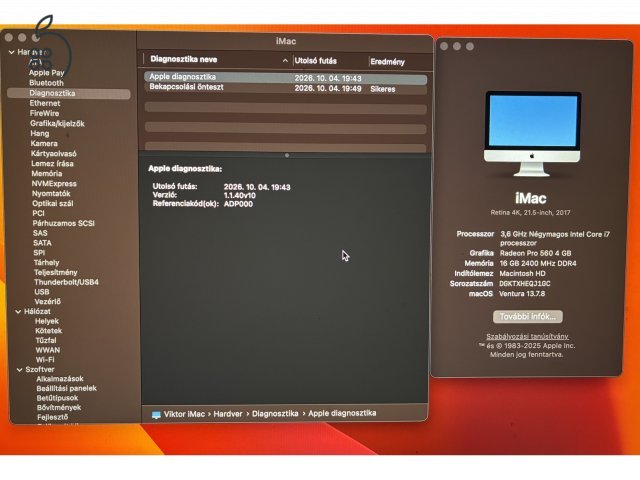
Task: Select Bluetooth in the sidebar
Action: pyautogui.click(x=46, y=83)
